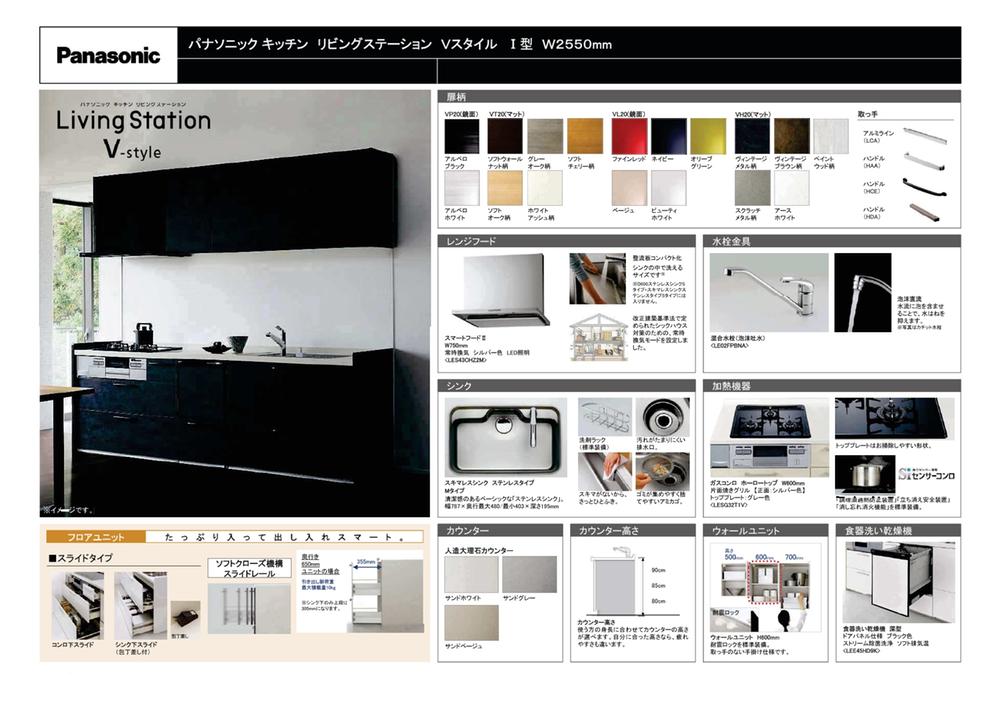Click the brown HDA handle image

point(926,211)
